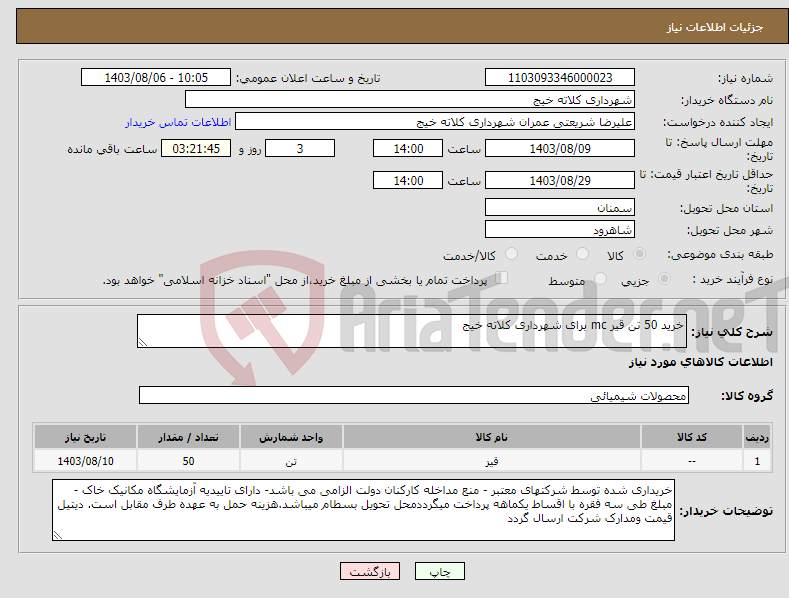Click the row number cell 1

pos(757,461)
